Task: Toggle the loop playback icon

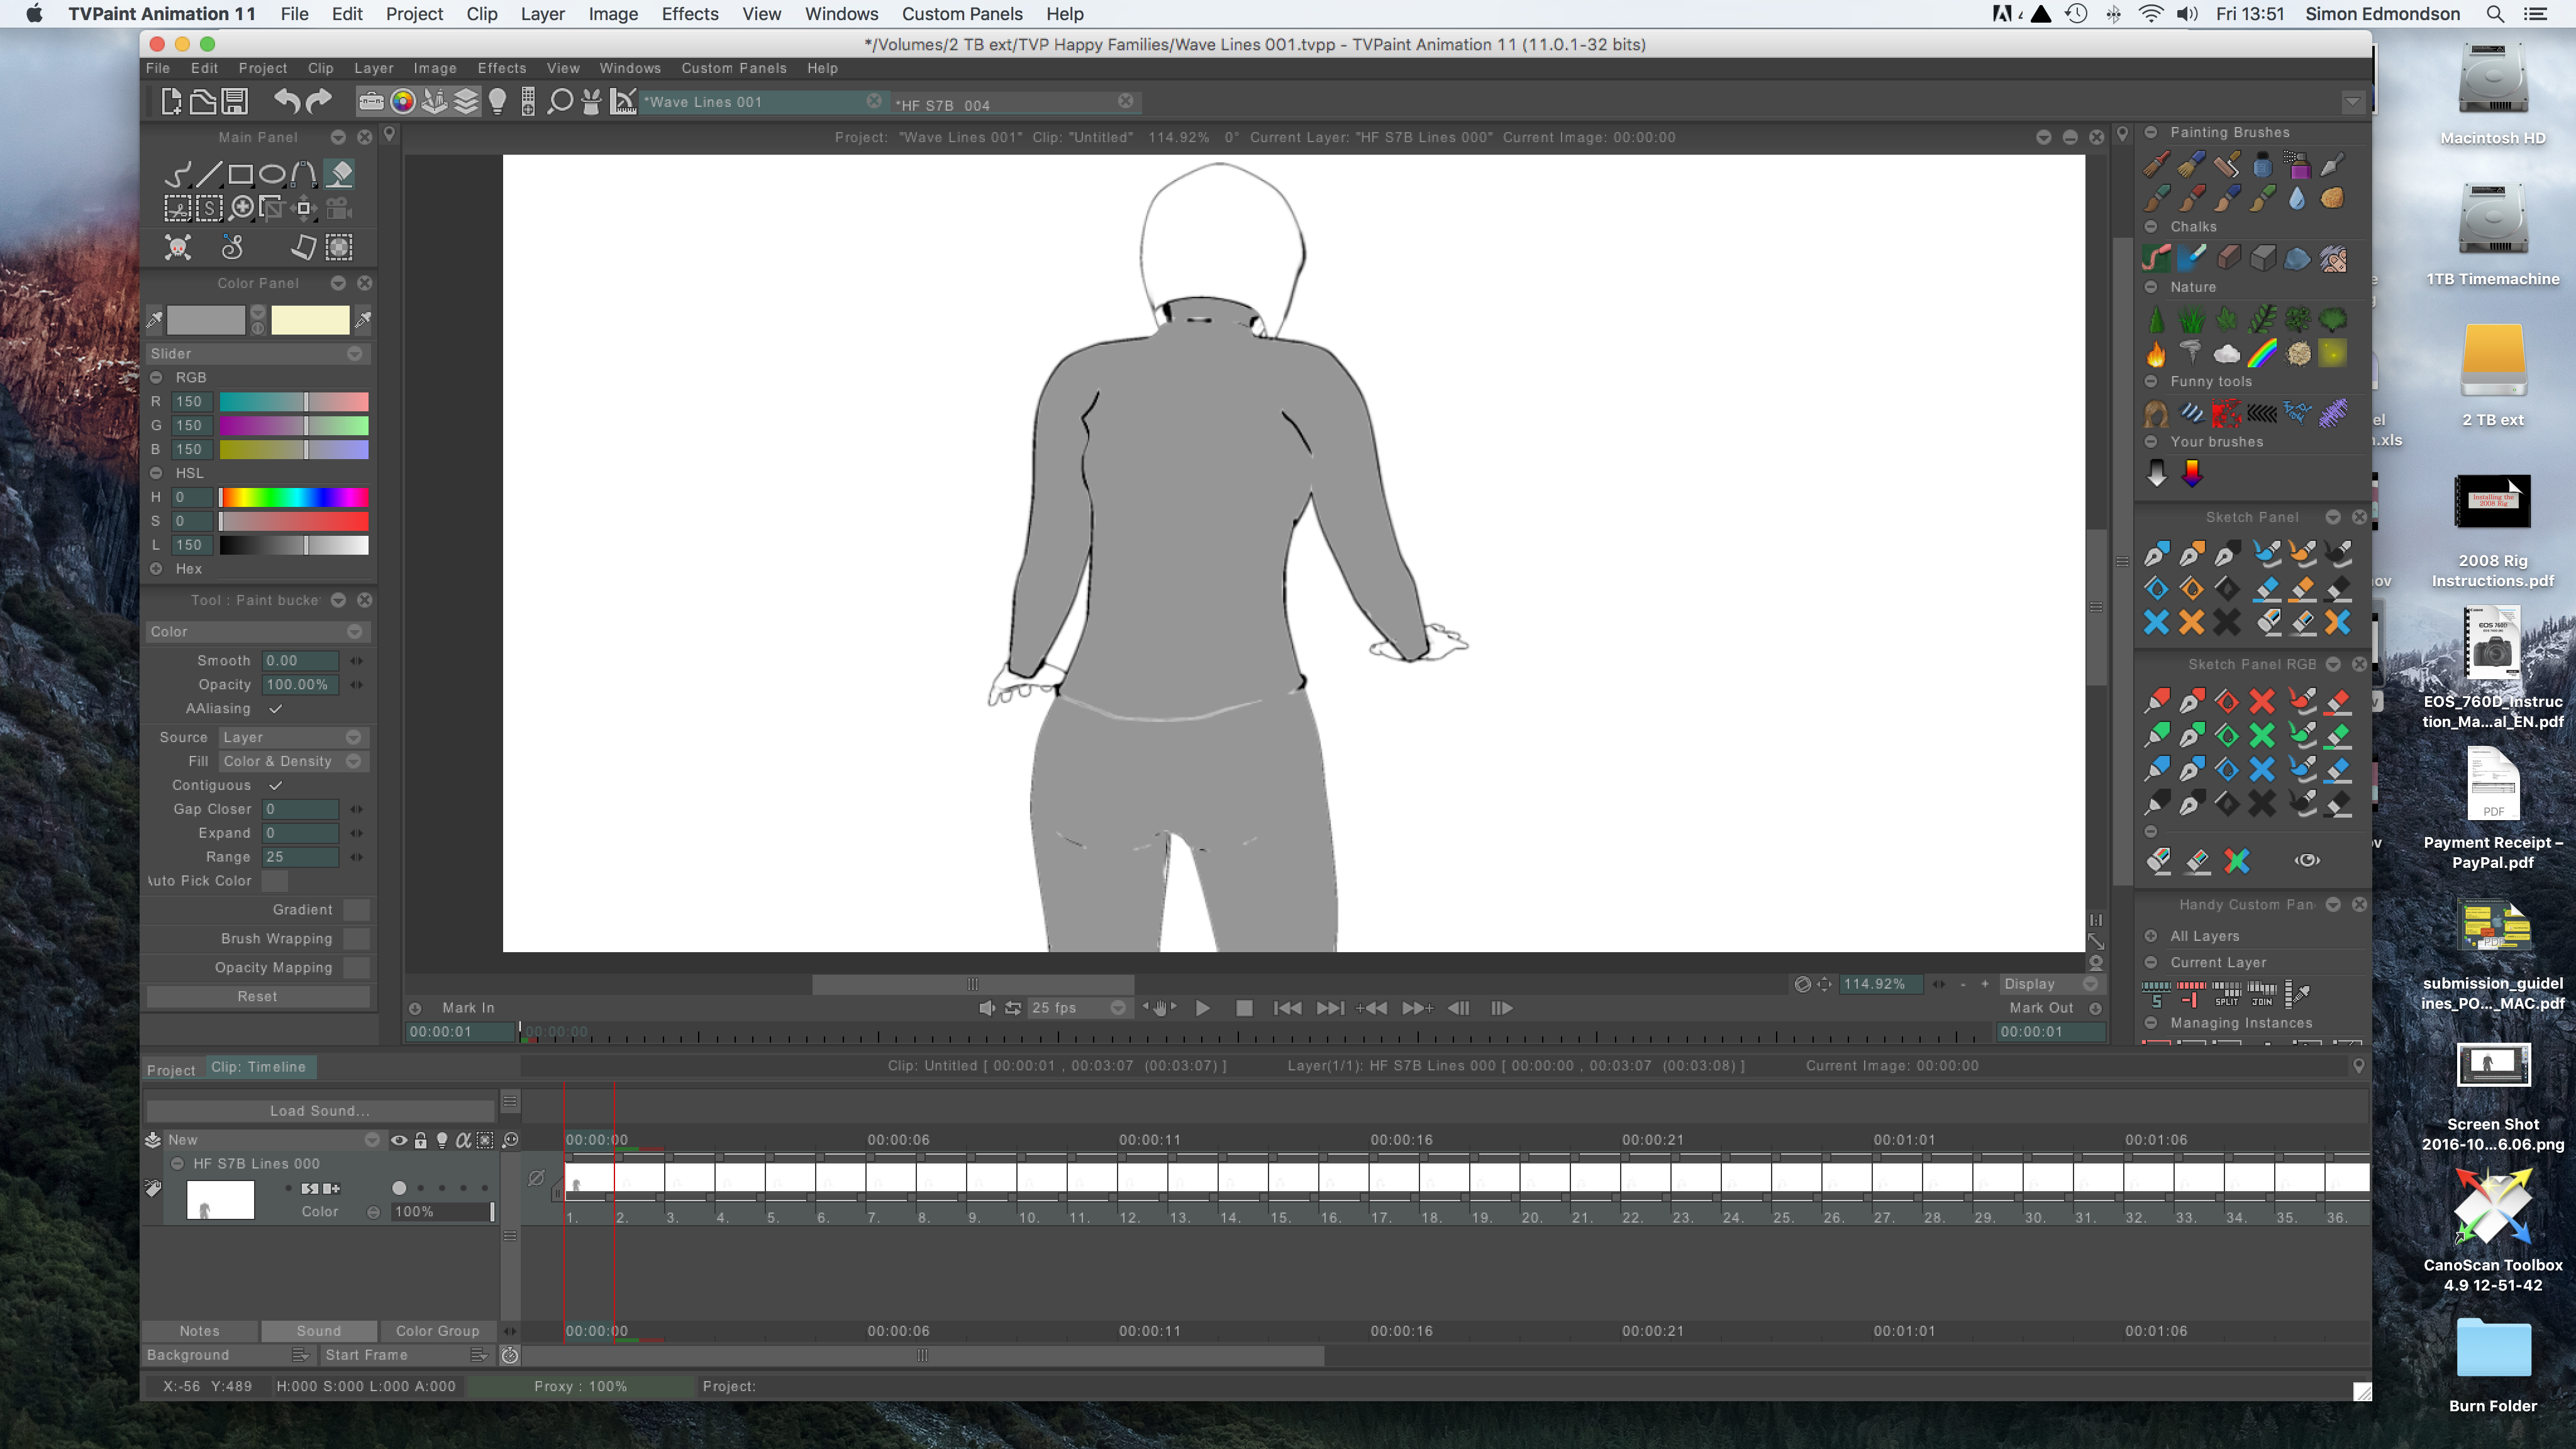Action: point(1013,1008)
